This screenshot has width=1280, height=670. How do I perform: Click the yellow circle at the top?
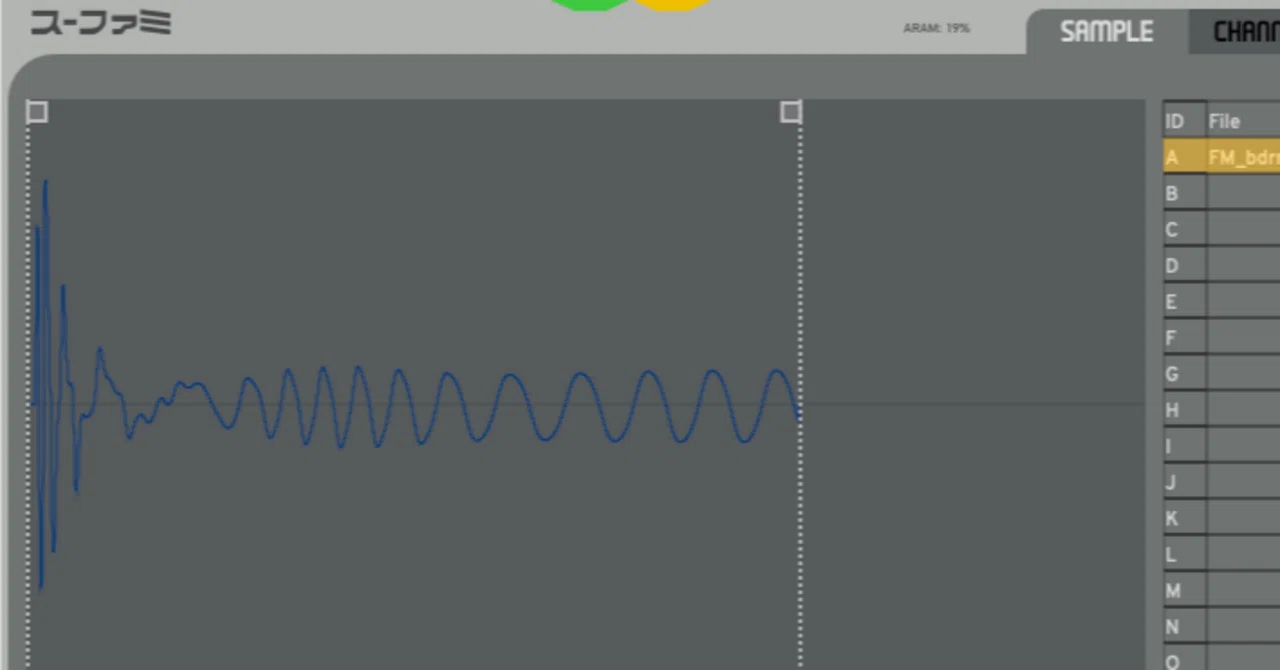pos(674,5)
